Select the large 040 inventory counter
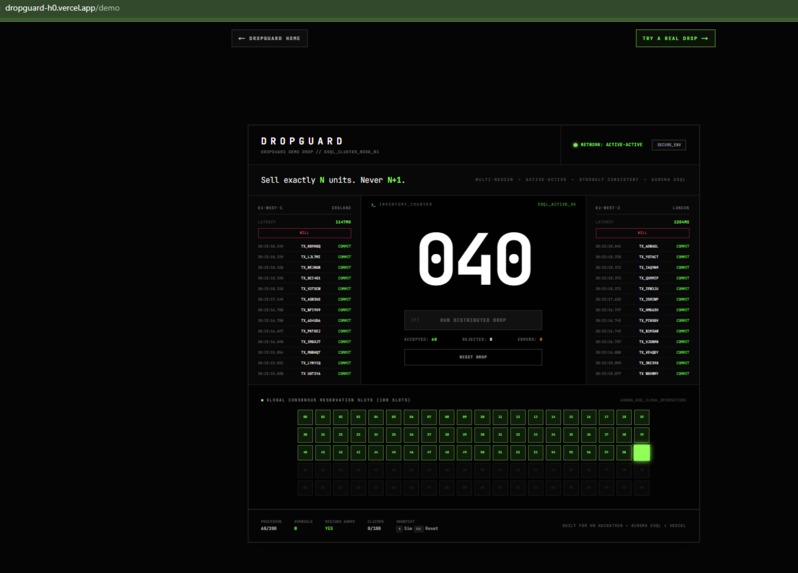The width and height of the screenshot is (798, 573). point(474,259)
